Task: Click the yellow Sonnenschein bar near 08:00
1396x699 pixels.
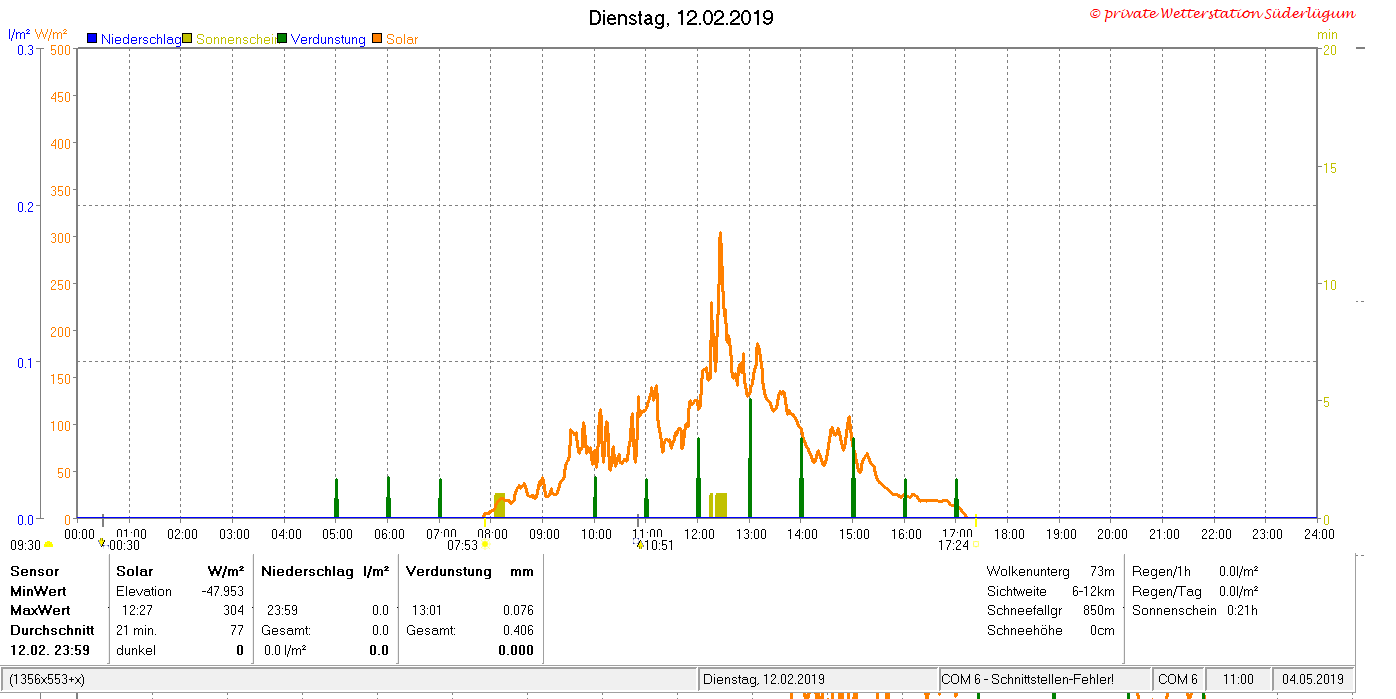Action: (x=499, y=505)
